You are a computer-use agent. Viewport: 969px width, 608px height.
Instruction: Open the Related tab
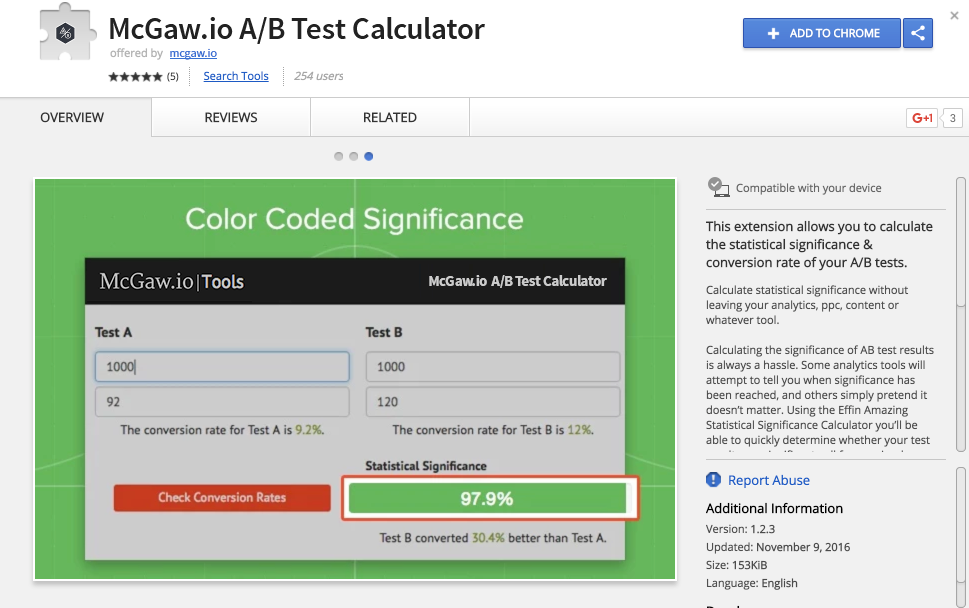click(389, 117)
